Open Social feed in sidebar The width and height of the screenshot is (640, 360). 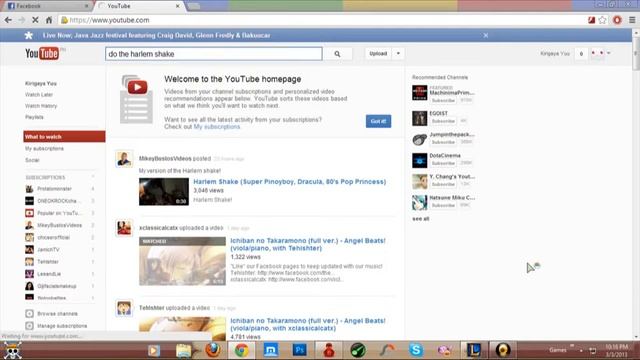[x=32, y=160]
